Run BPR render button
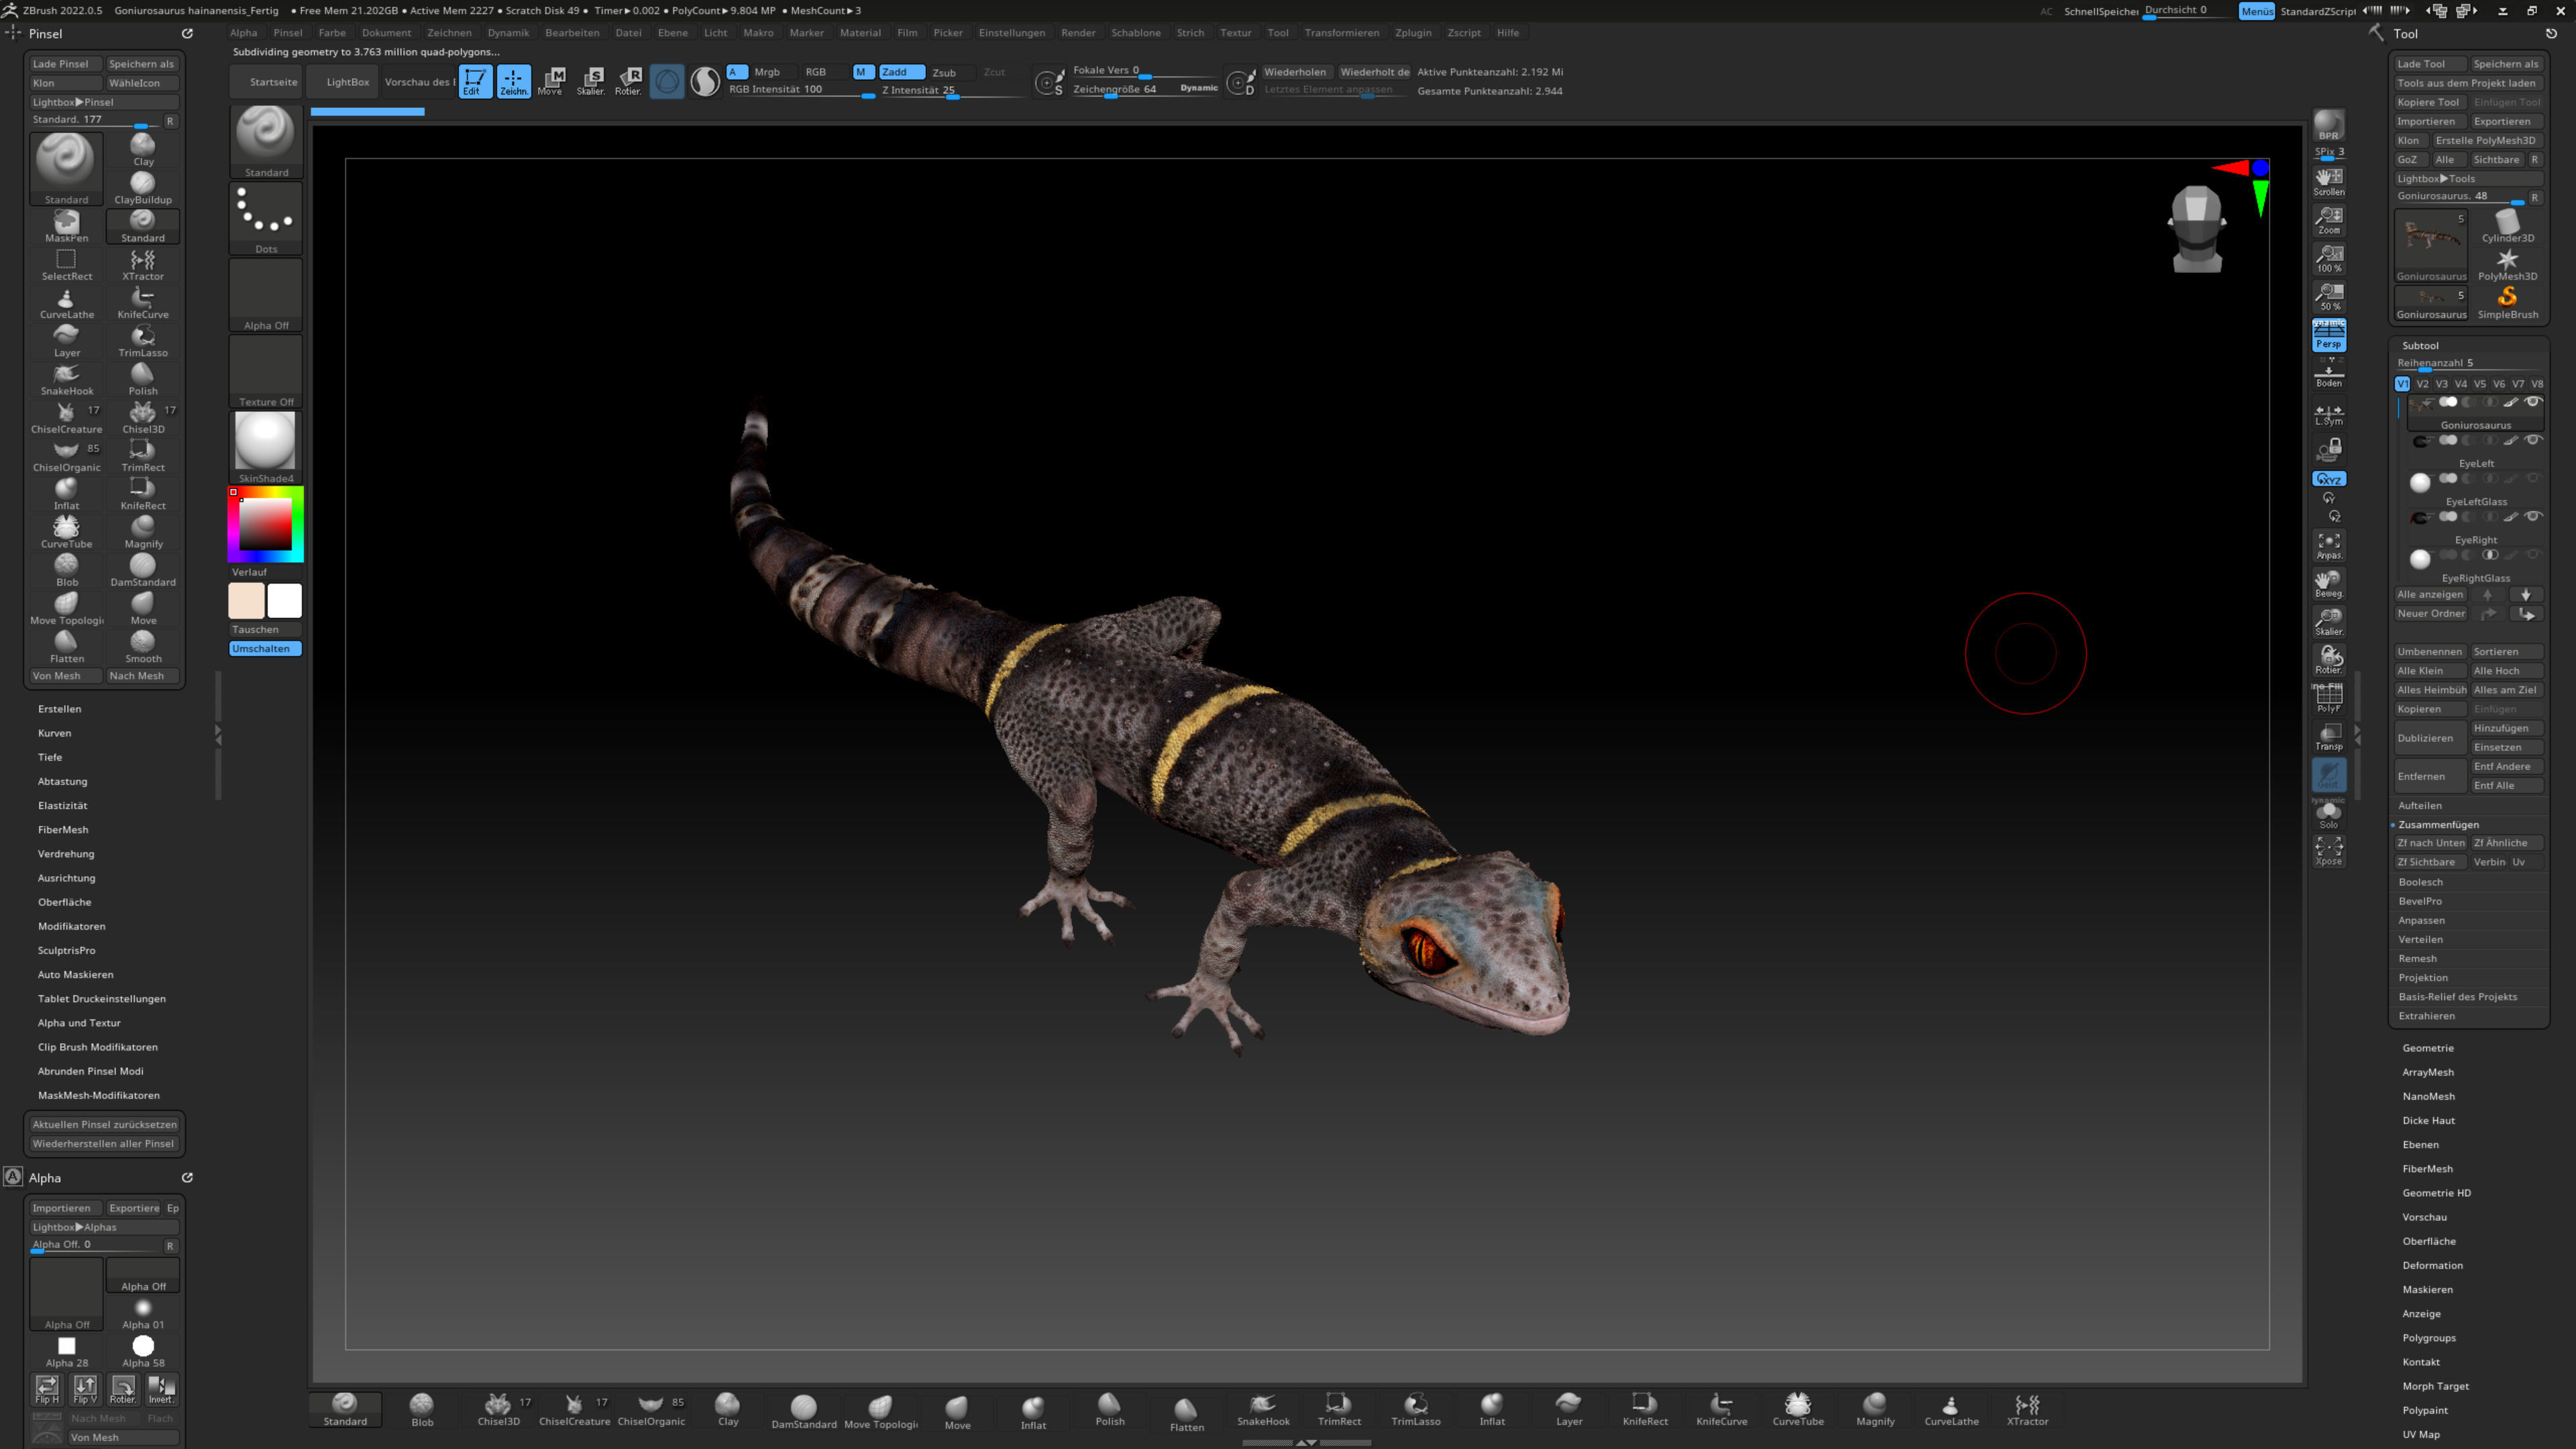Viewport: 2576px width, 1449px height. pos(2328,126)
